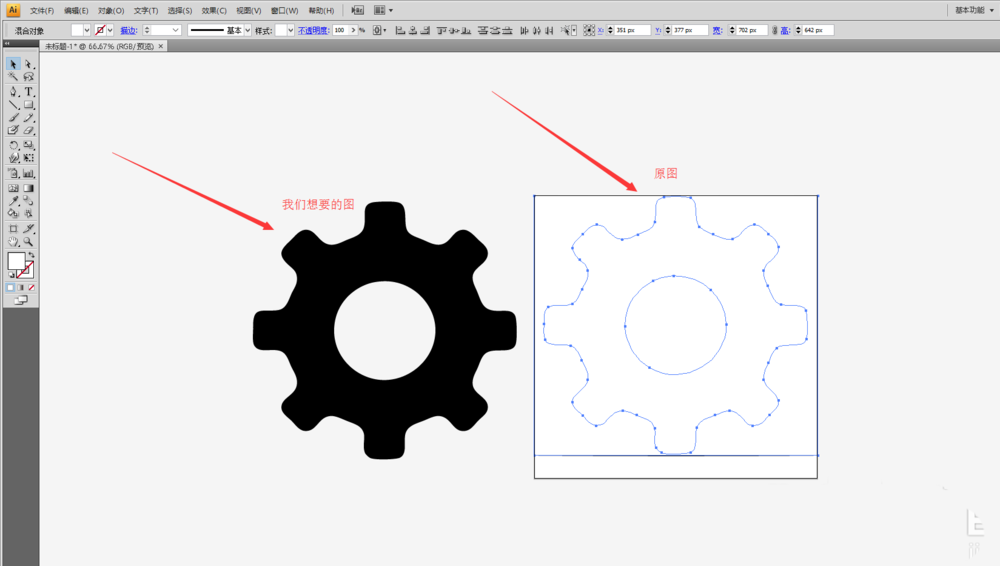The height and width of the screenshot is (566, 1000).
Task: Swap fill and stroke colors
Action: [31, 255]
